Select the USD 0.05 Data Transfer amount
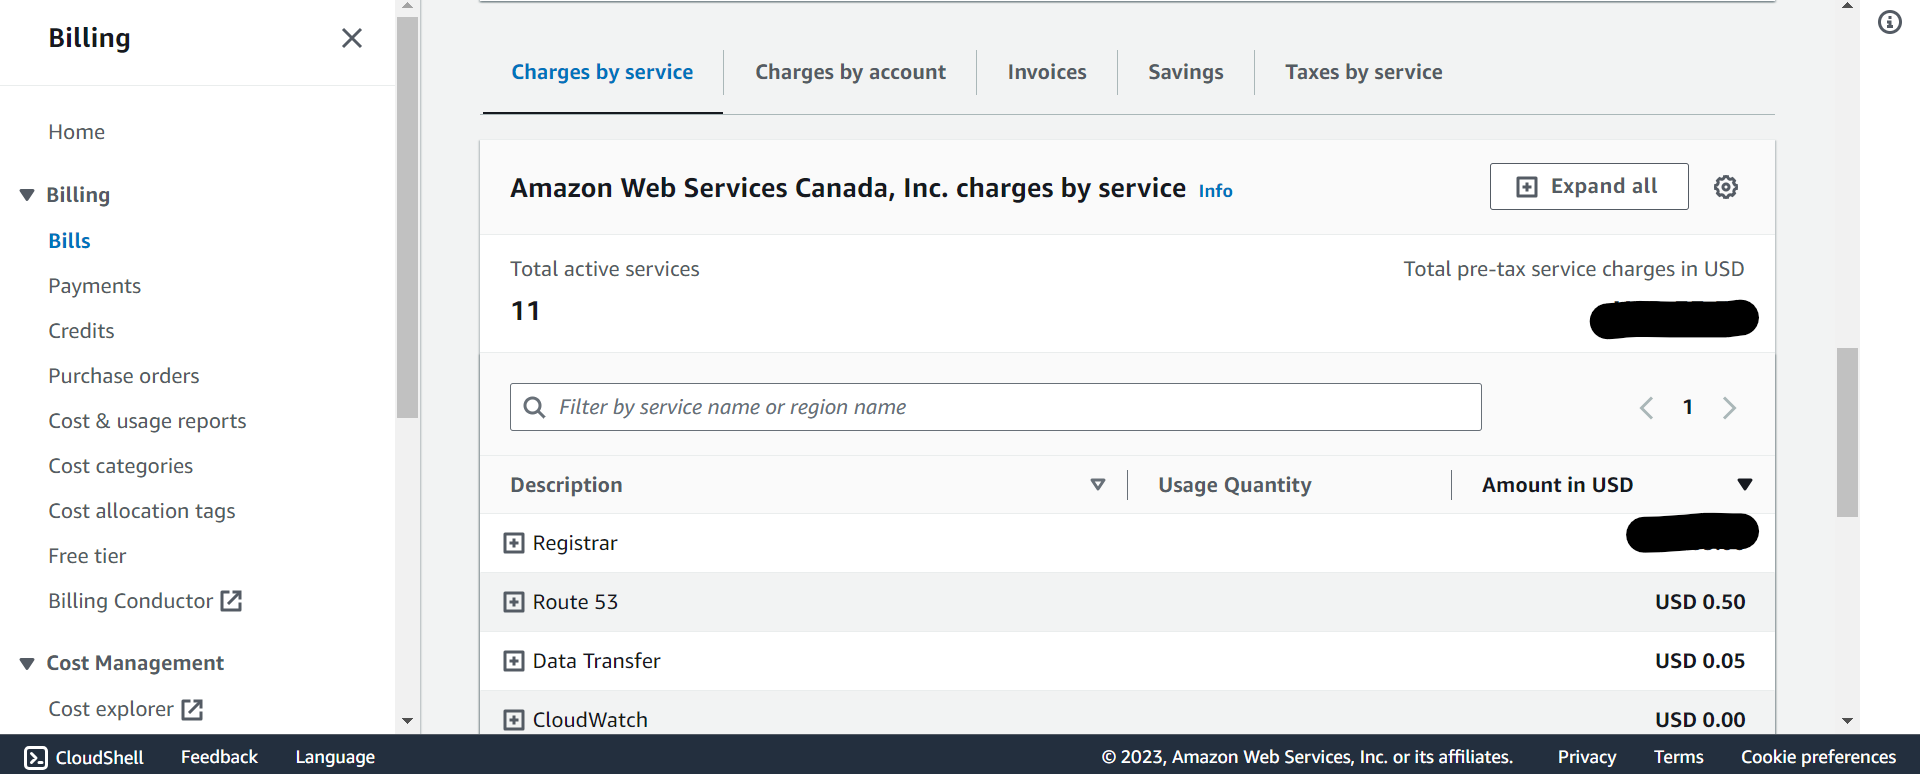 (1700, 661)
